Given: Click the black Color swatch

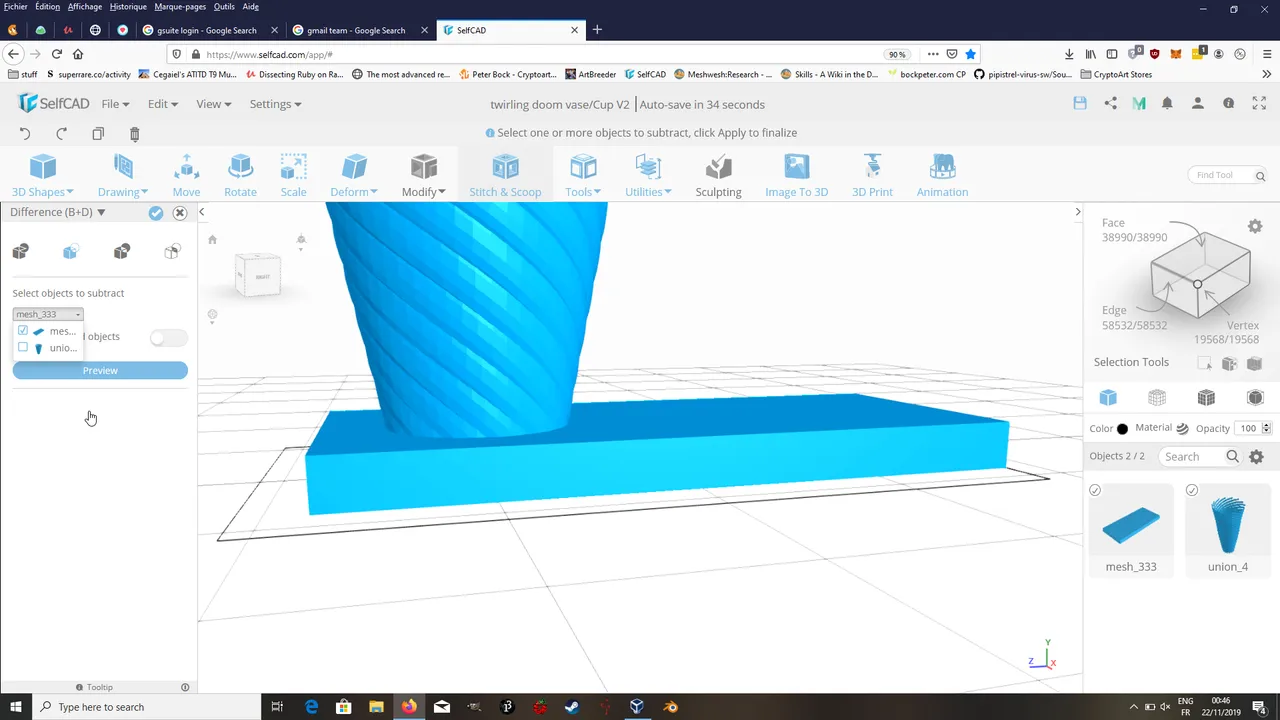Looking at the screenshot, I should [x=1122, y=429].
